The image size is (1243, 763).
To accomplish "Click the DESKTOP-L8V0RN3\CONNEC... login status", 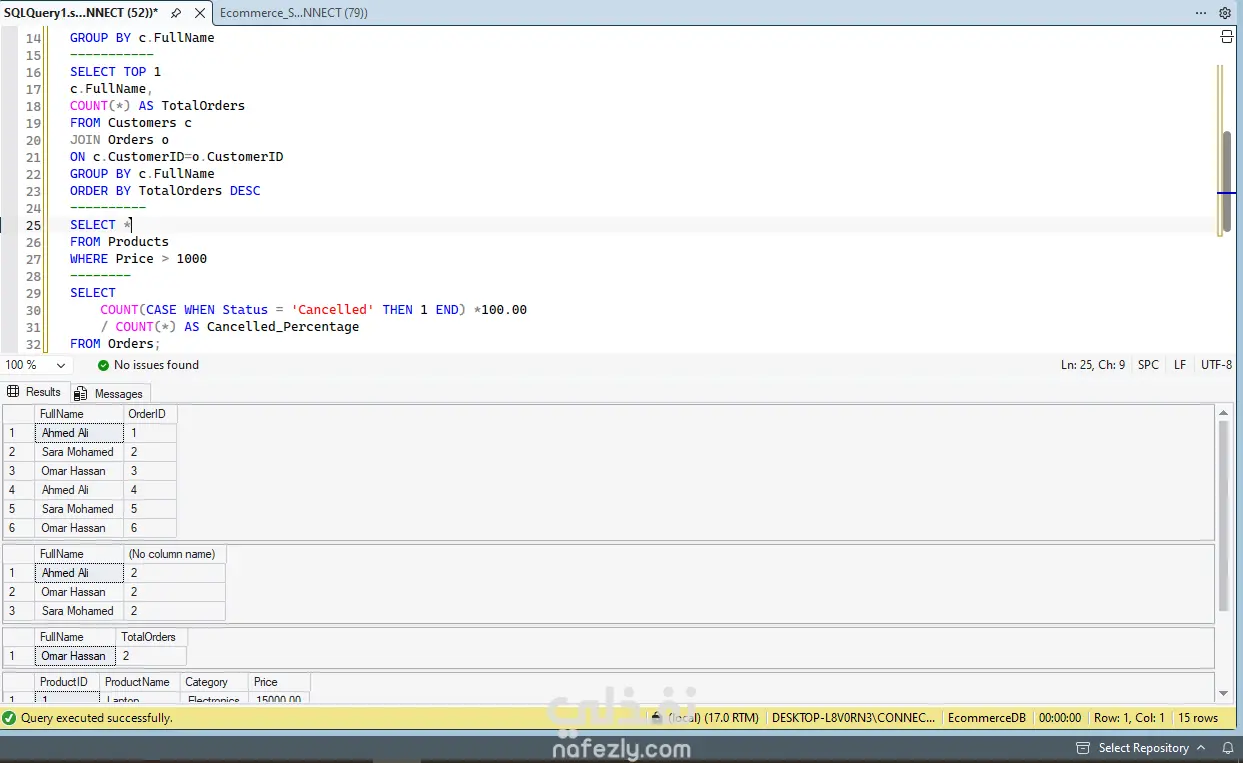I will [854, 718].
